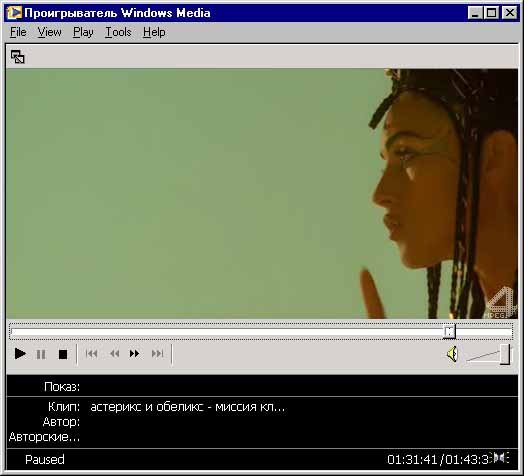Open the View menu
Viewport: 524px width, 476px height.
point(49,32)
